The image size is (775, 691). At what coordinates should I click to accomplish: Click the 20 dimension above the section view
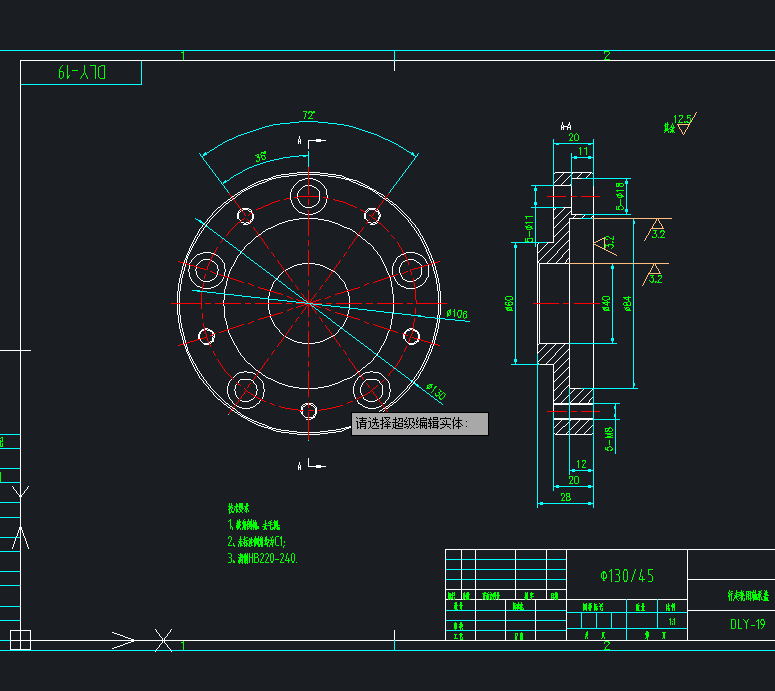tap(573, 137)
